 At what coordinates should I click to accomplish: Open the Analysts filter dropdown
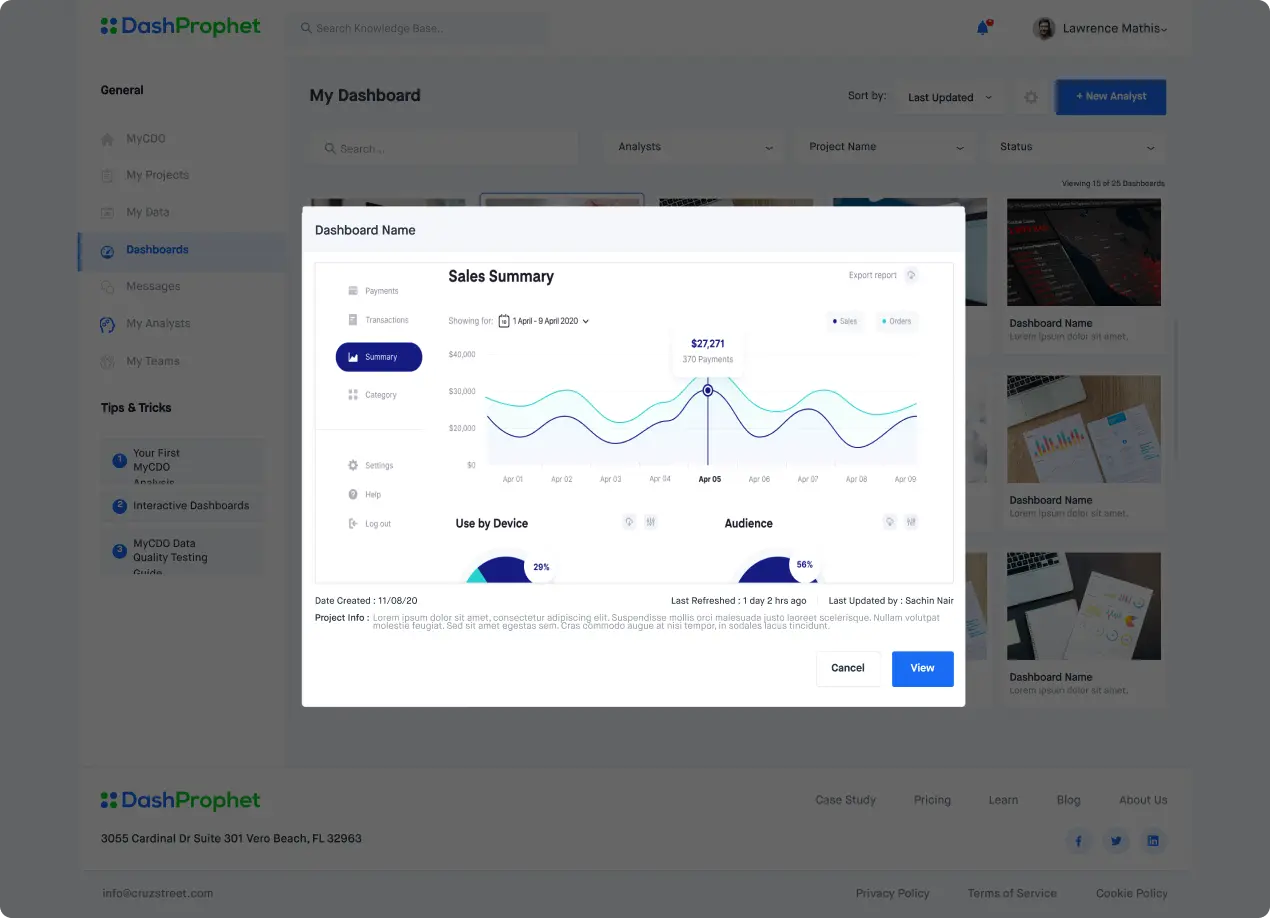tap(695, 147)
